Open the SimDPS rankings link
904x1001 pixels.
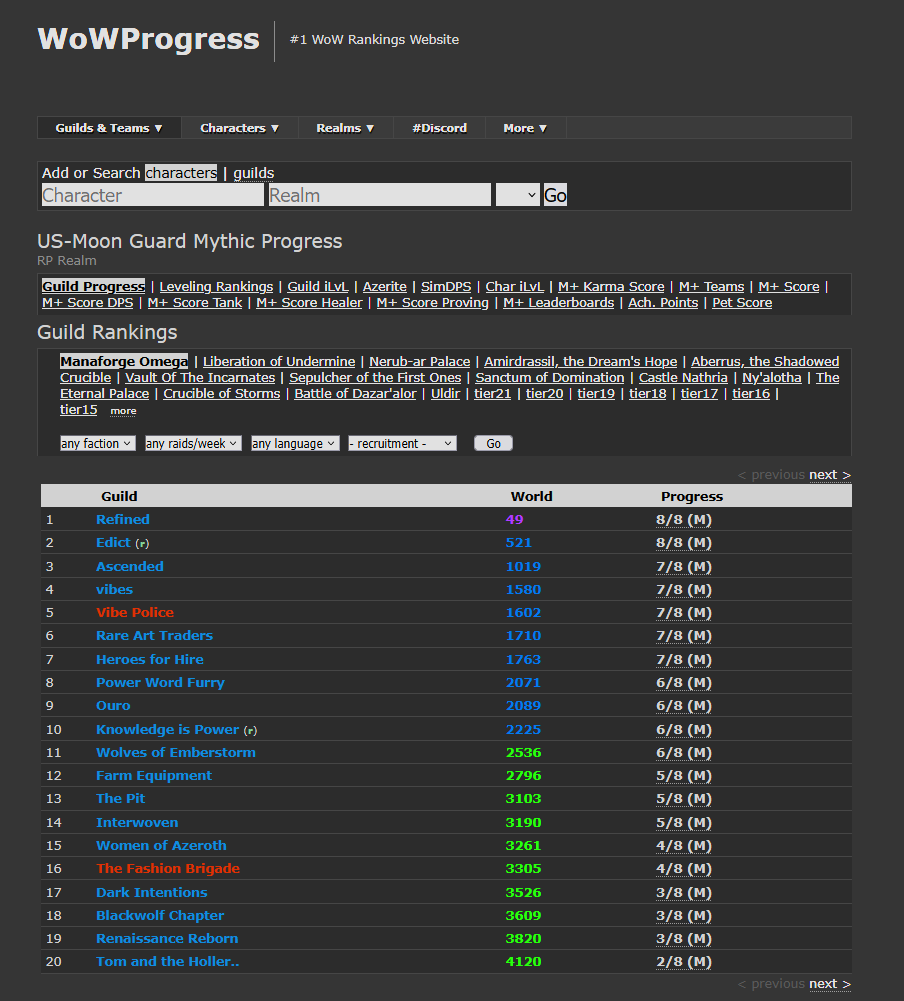point(446,287)
